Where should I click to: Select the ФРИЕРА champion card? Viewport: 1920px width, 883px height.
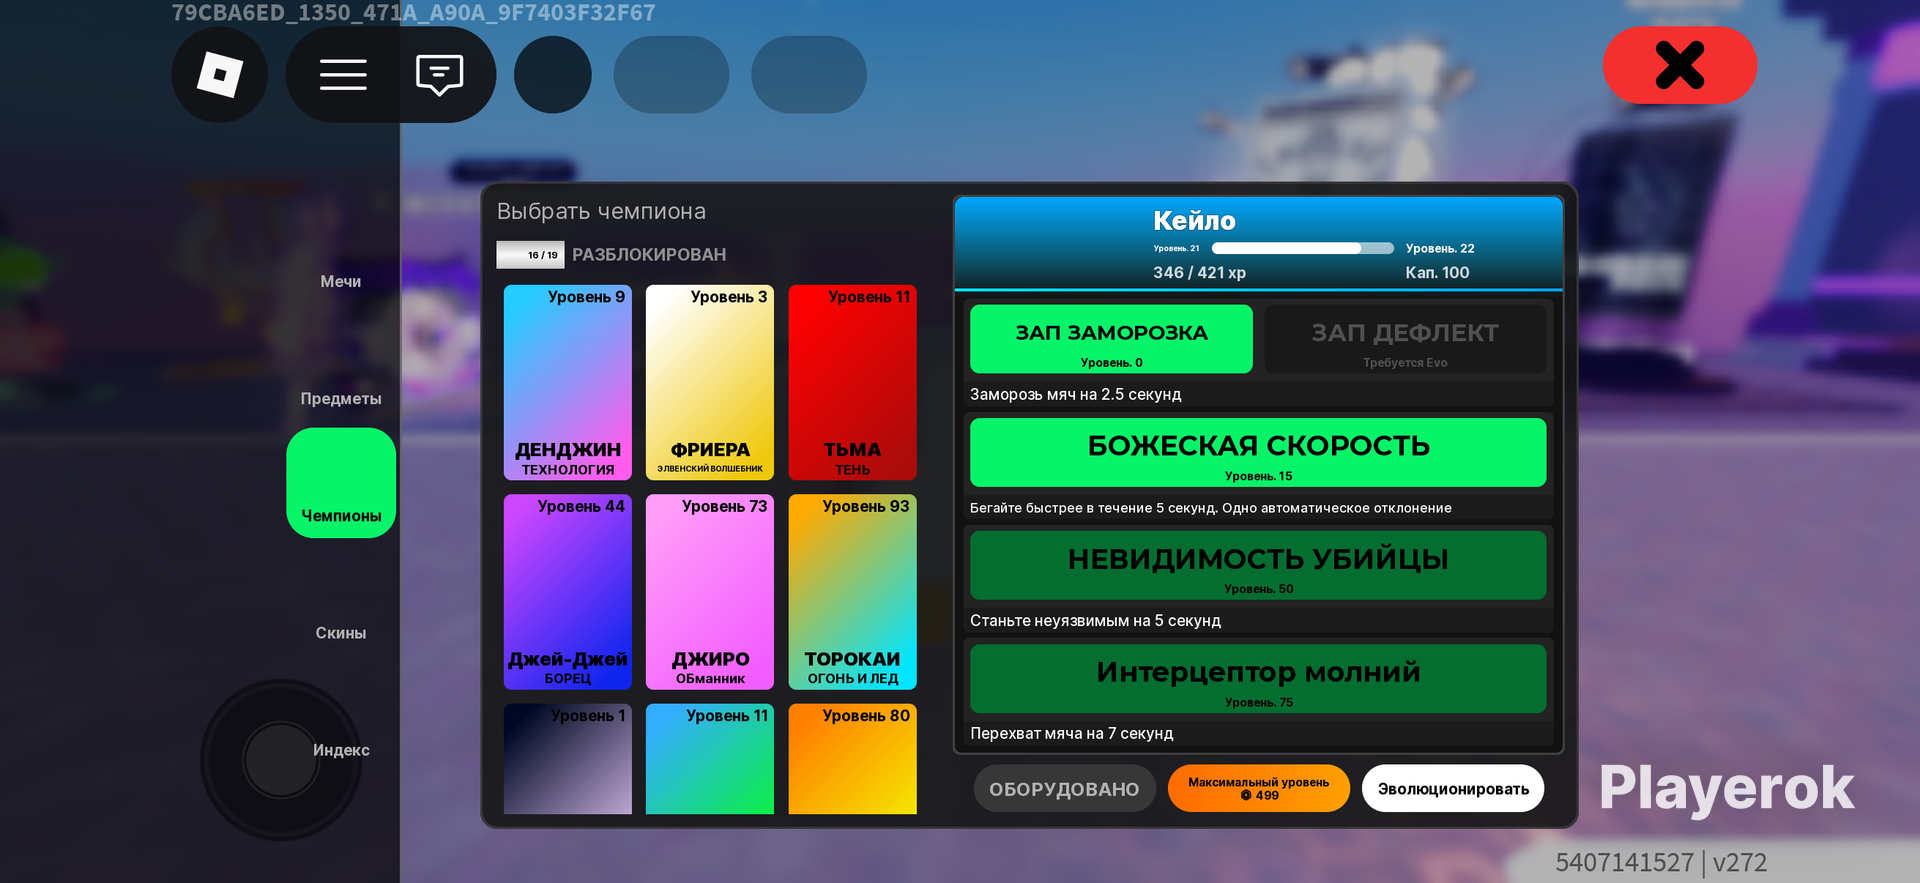tap(710, 382)
